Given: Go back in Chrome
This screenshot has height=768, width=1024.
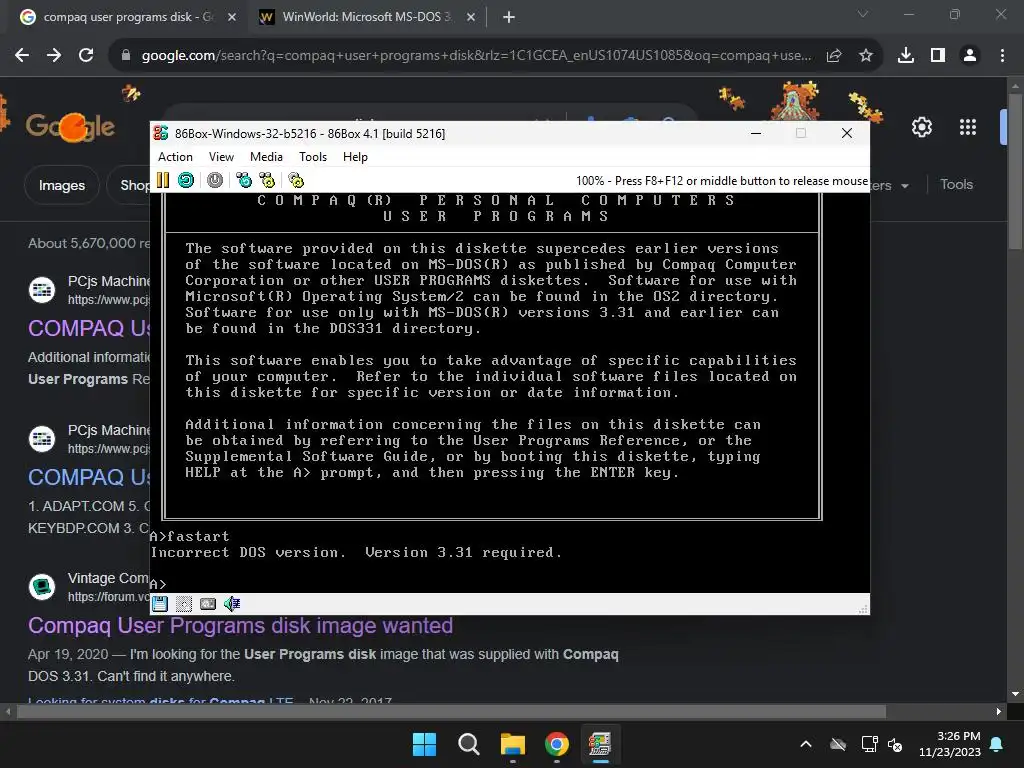Looking at the screenshot, I should click(22, 56).
